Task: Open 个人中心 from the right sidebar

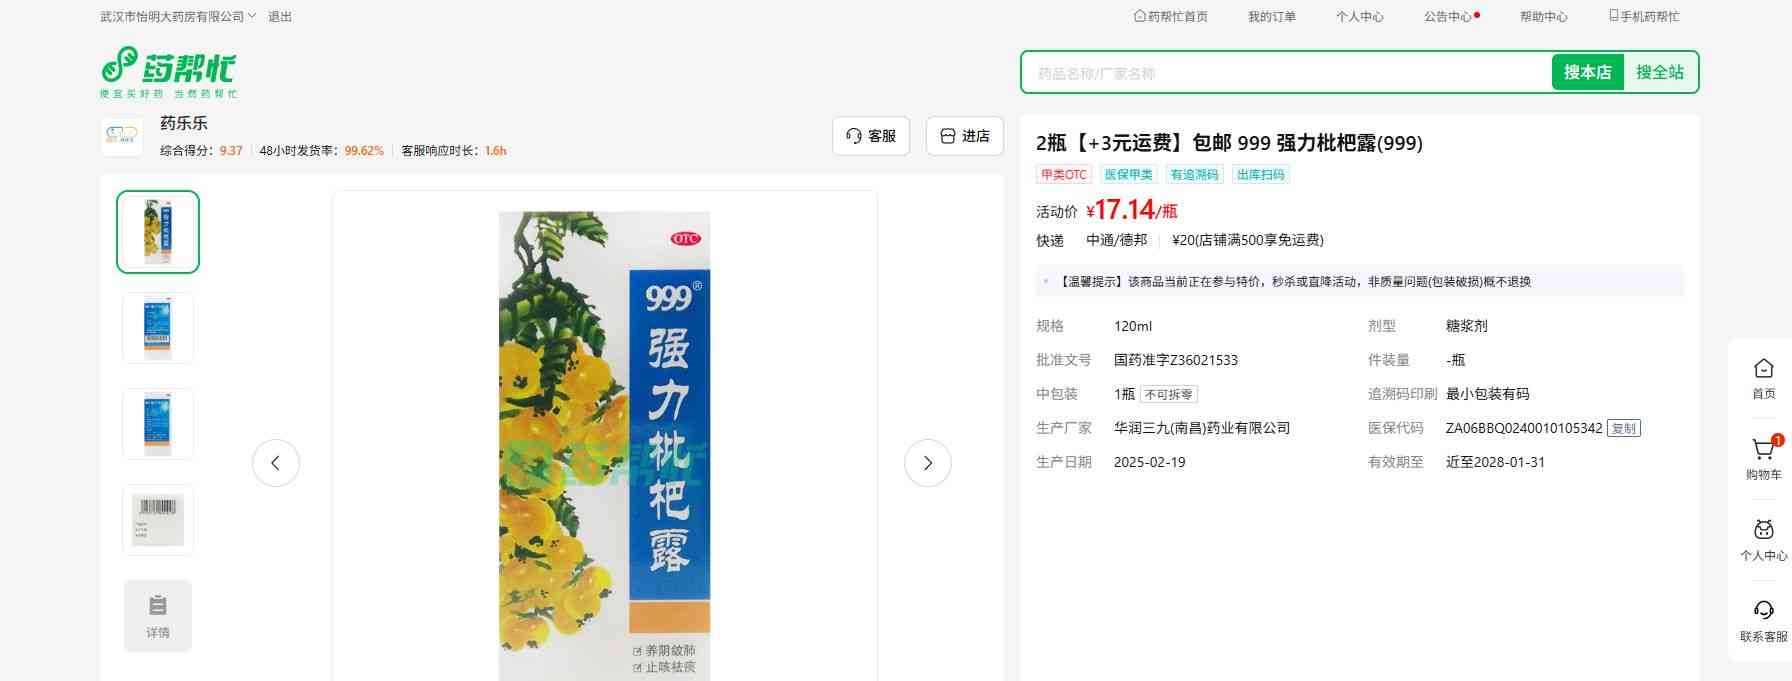Action: tap(1764, 540)
